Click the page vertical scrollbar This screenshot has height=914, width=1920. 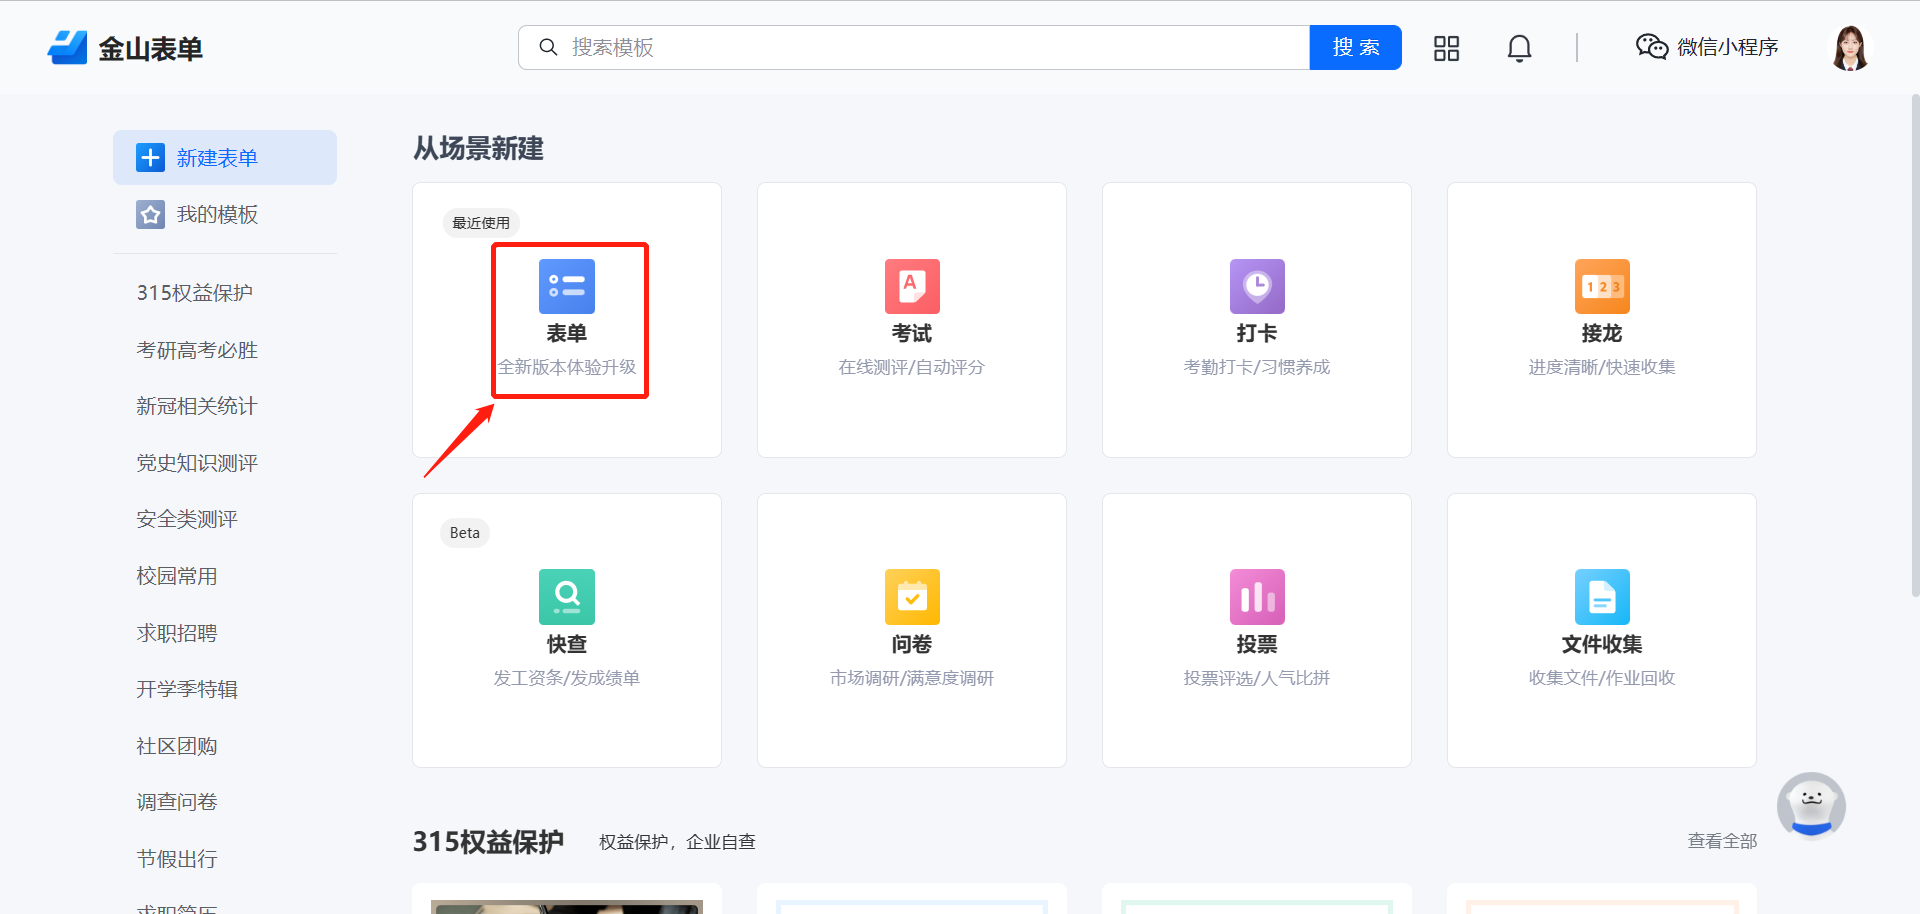click(1915, 345)
